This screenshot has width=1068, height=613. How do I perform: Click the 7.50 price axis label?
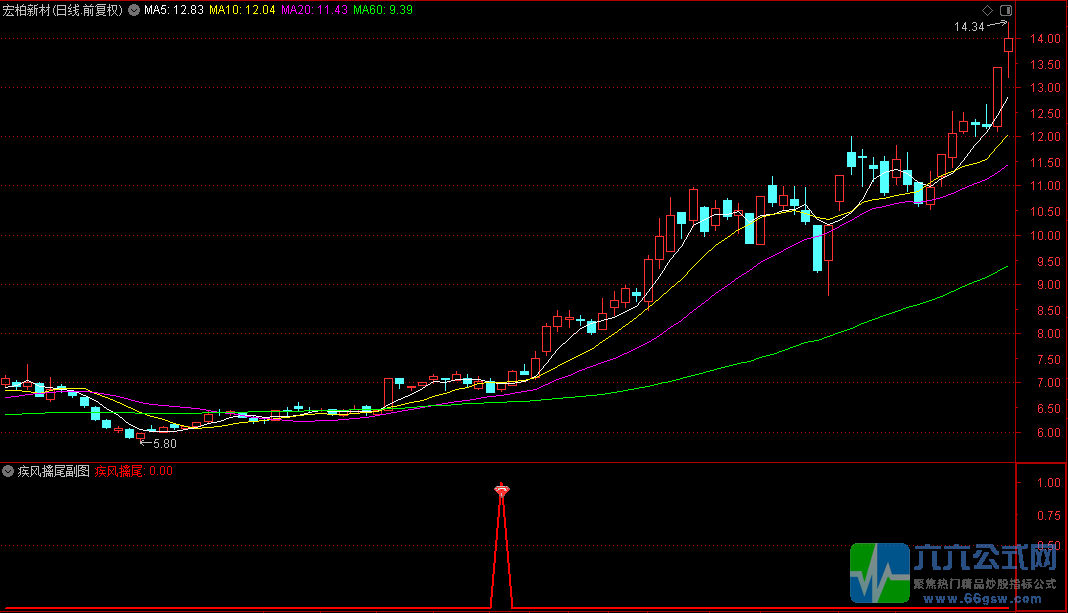tap(1049, 360)
